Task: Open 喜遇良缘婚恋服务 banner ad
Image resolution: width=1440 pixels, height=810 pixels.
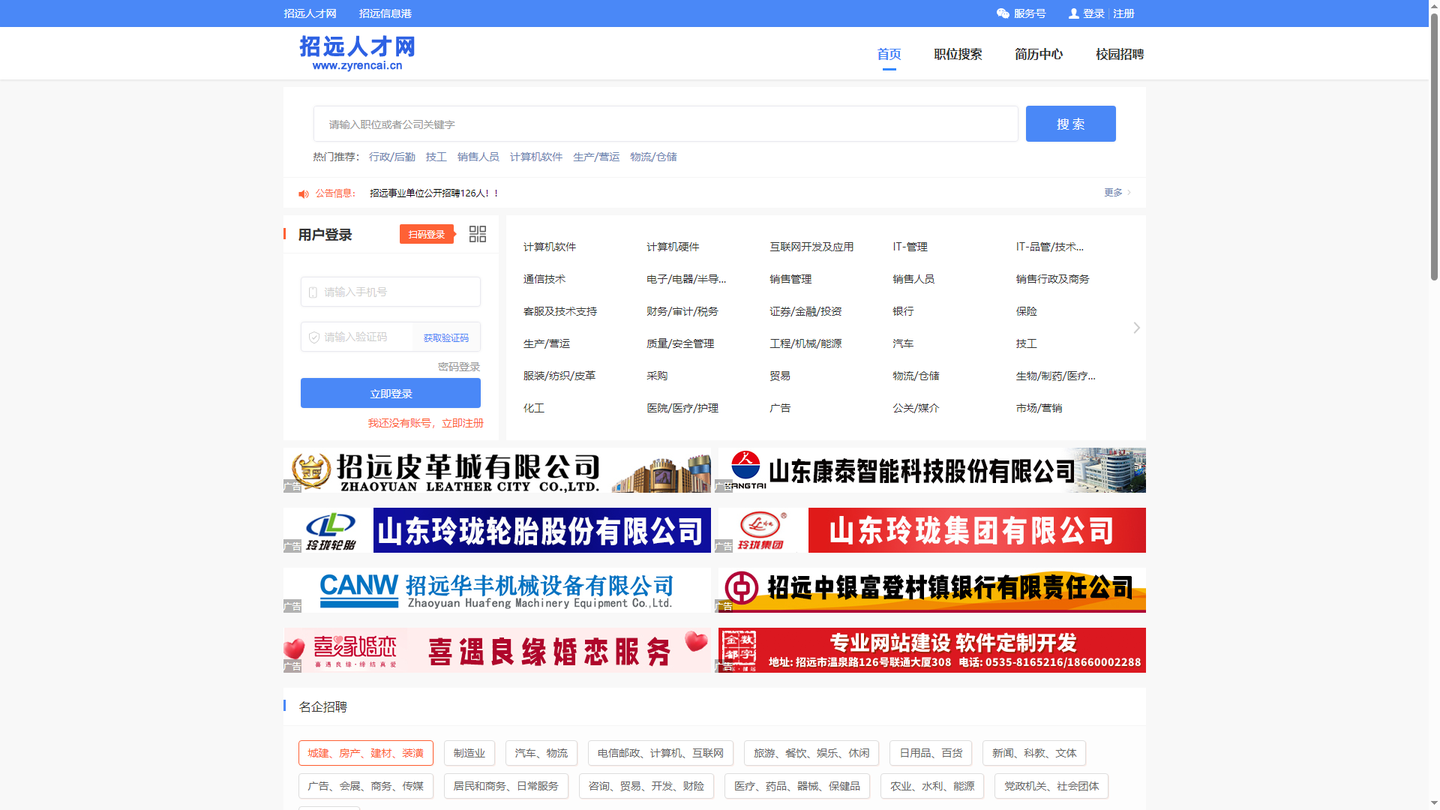Action: 498,650
